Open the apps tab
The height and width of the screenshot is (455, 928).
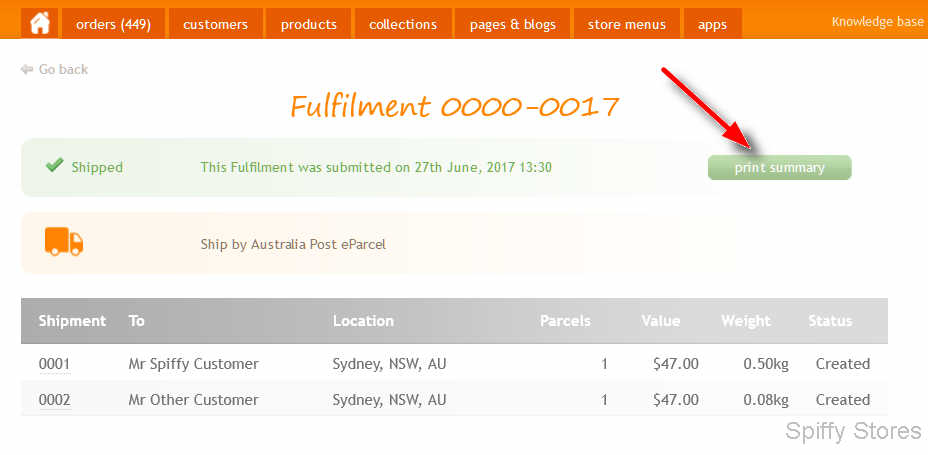(712, 24)
